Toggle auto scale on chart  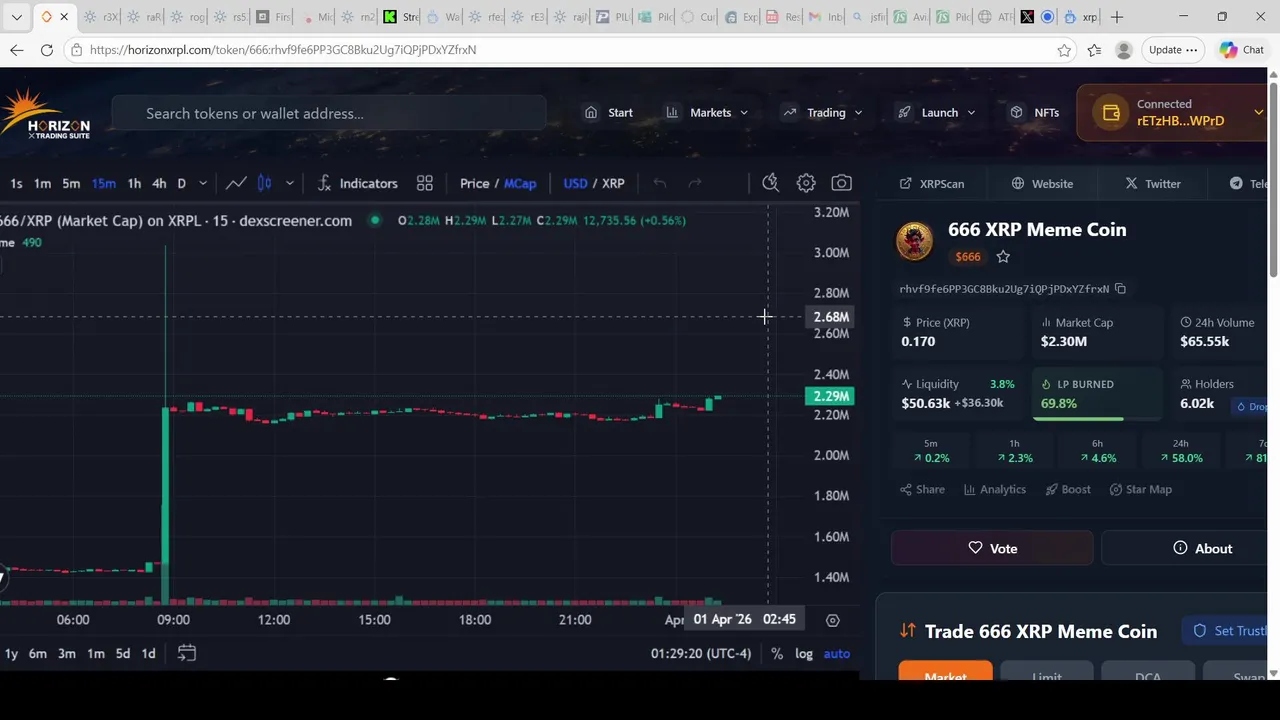837,654
